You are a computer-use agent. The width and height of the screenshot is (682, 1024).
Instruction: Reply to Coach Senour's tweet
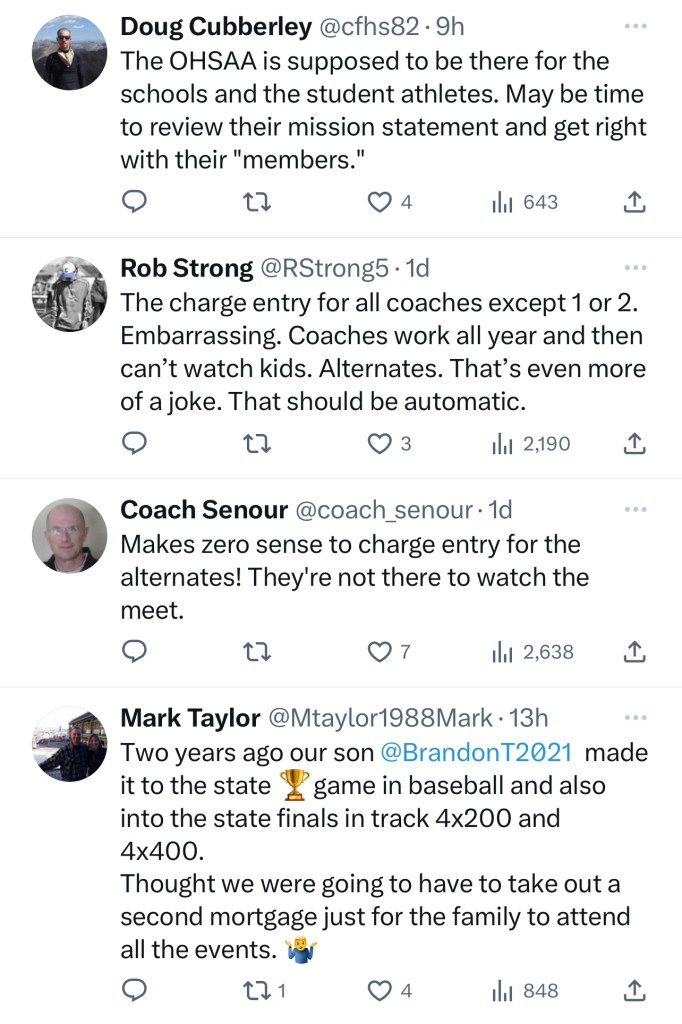tap(135, 652)
